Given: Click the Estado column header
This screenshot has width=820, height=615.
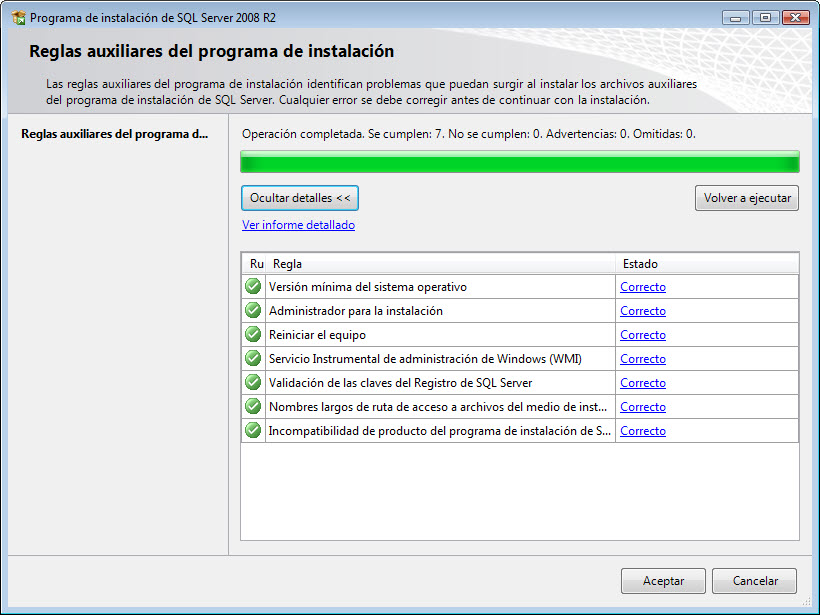Looking at the screenshot, I should tap(707, 264).
